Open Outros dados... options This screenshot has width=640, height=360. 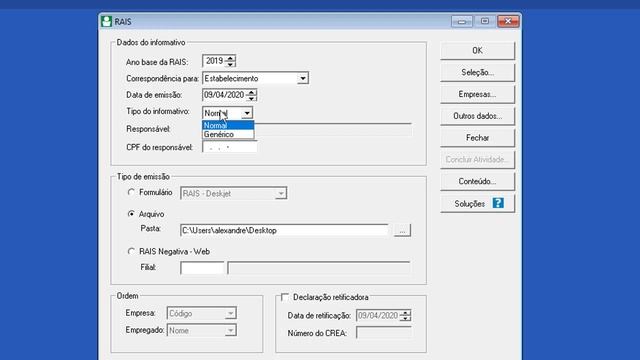(477, 116)
